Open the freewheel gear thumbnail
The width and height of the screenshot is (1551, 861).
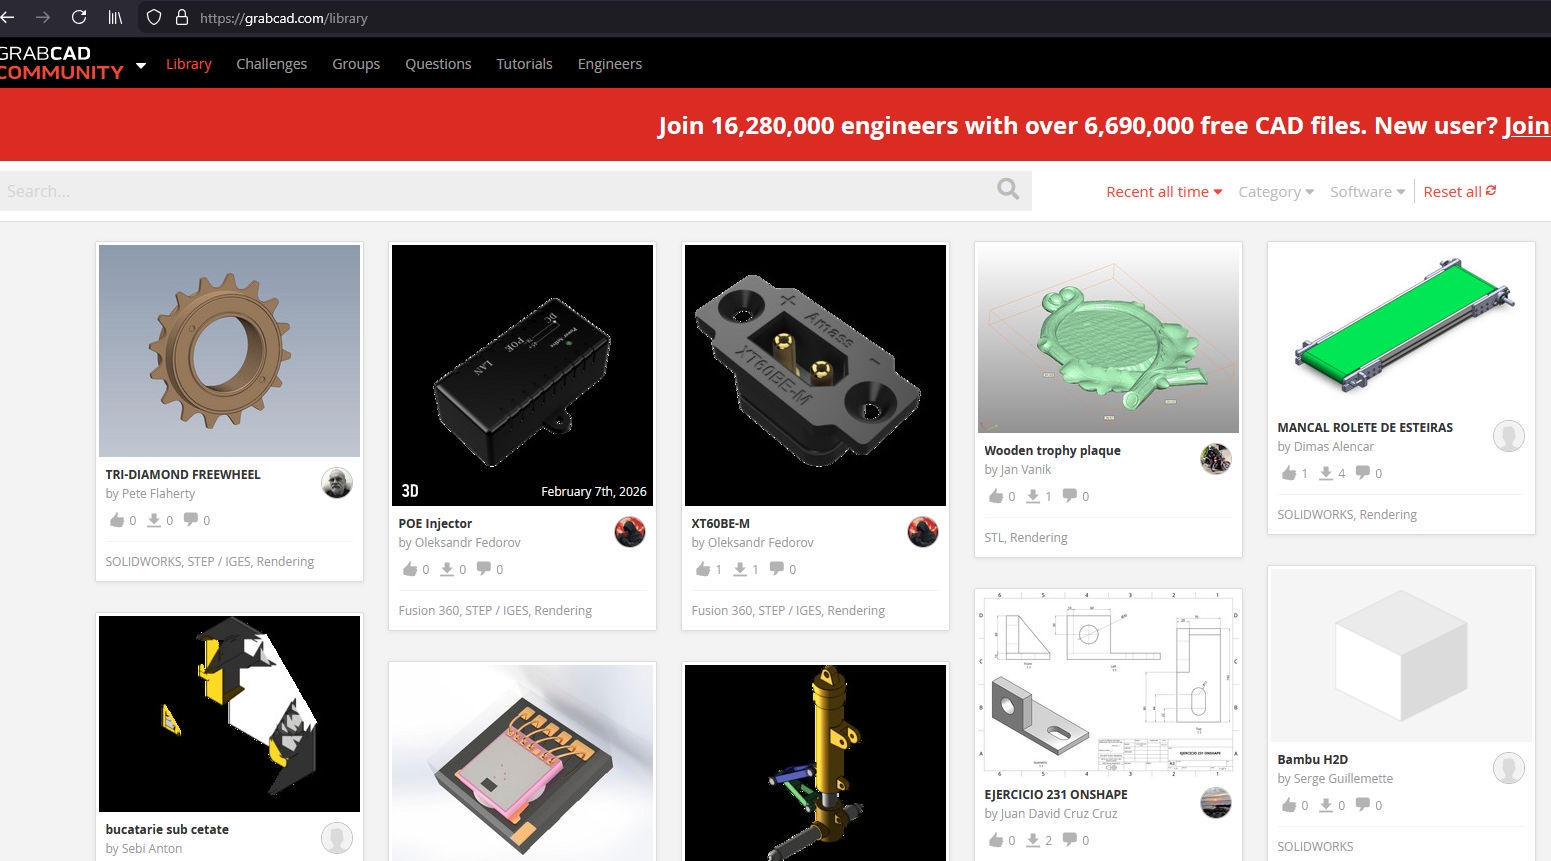tap(229, 351)
